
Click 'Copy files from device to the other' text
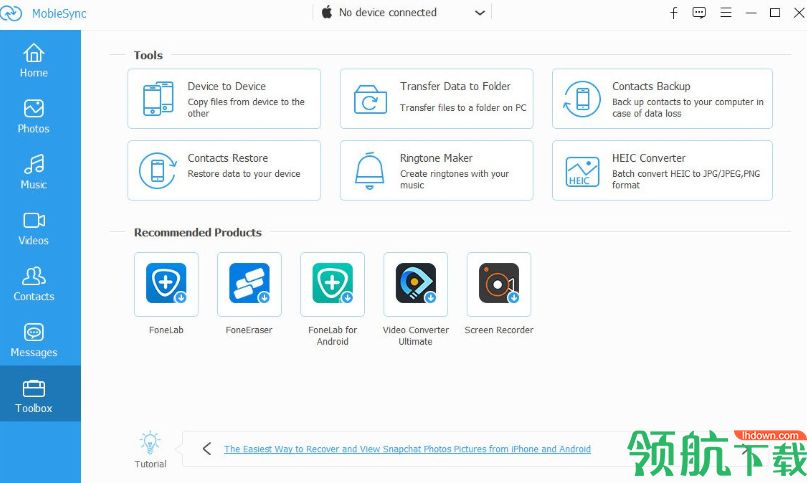click(246, 108)
